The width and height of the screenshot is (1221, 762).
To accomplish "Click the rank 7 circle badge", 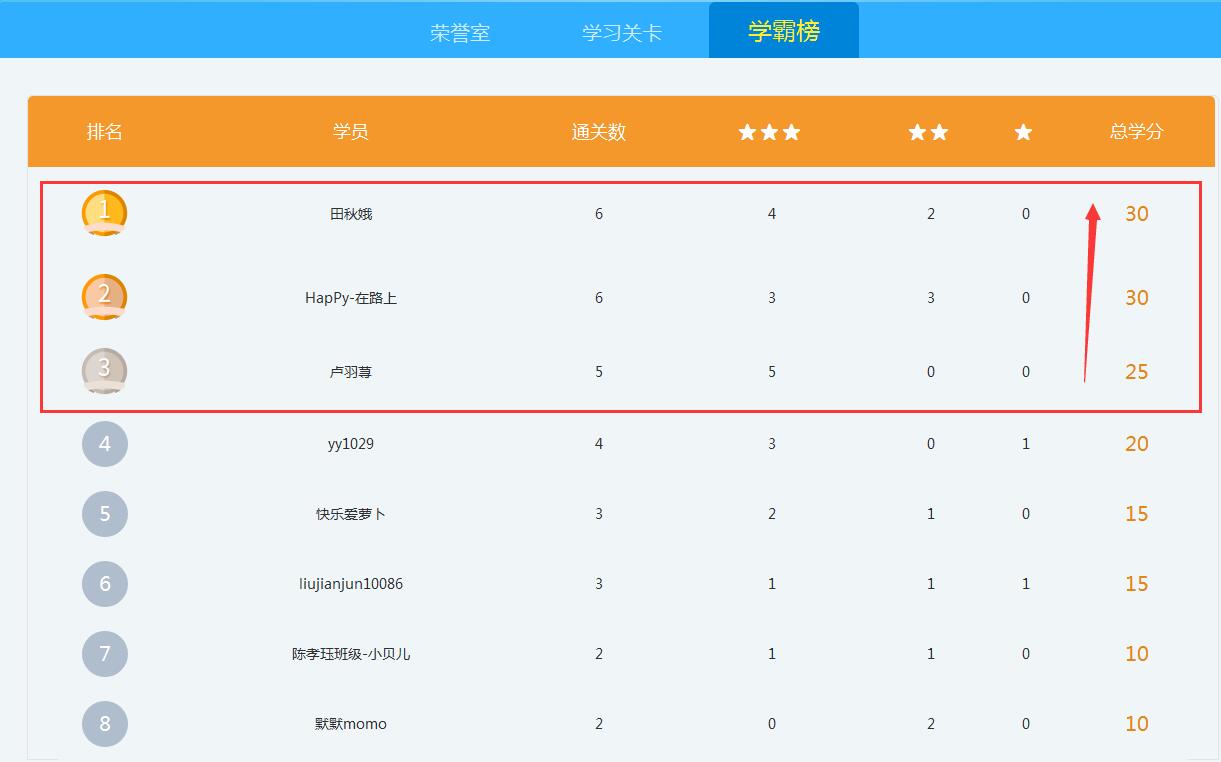I will coord(105,654).
